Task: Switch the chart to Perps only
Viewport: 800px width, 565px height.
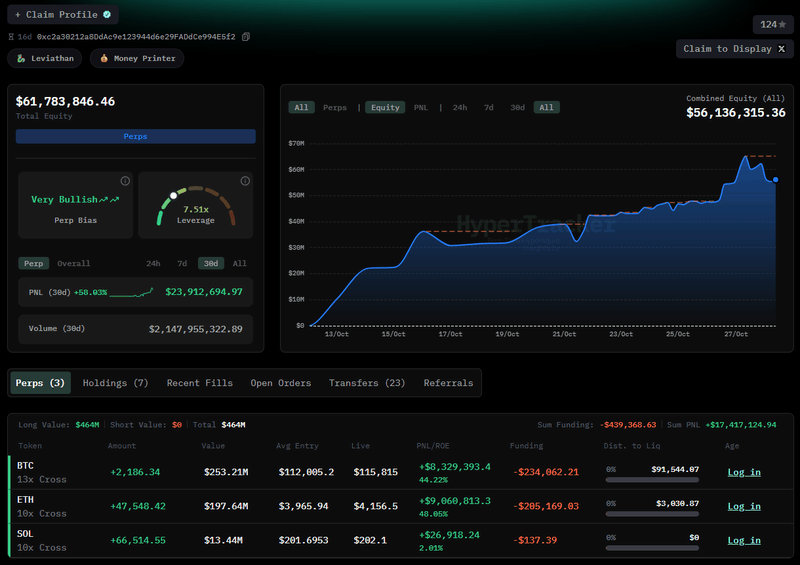Action: pyautogui.click(x=335, y=107)
